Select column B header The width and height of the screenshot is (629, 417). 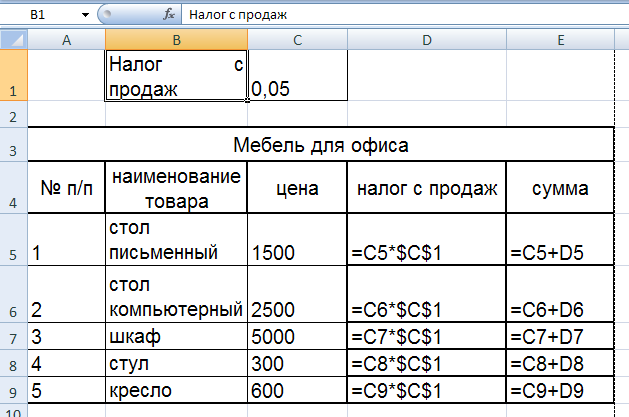(177, 40)
